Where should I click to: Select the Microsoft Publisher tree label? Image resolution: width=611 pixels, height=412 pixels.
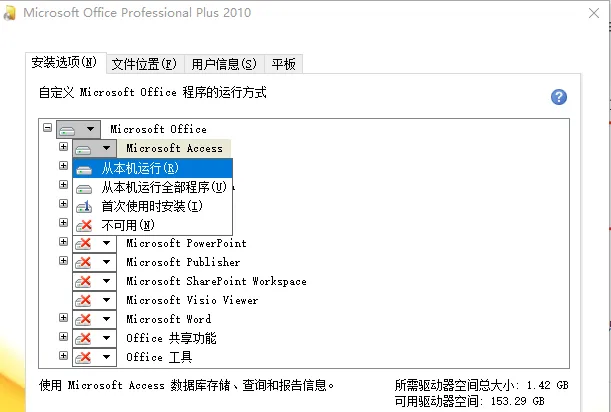point(183,262)
